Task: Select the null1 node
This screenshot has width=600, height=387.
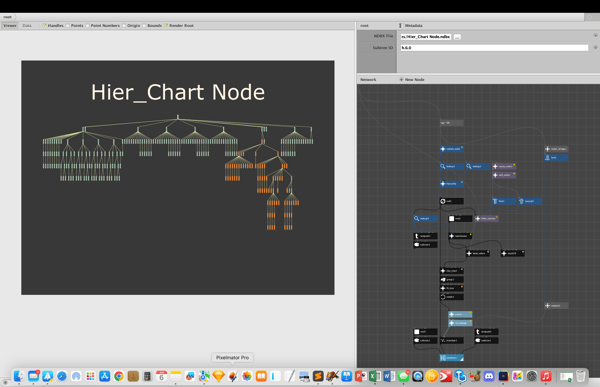Action: coord(452,201)
